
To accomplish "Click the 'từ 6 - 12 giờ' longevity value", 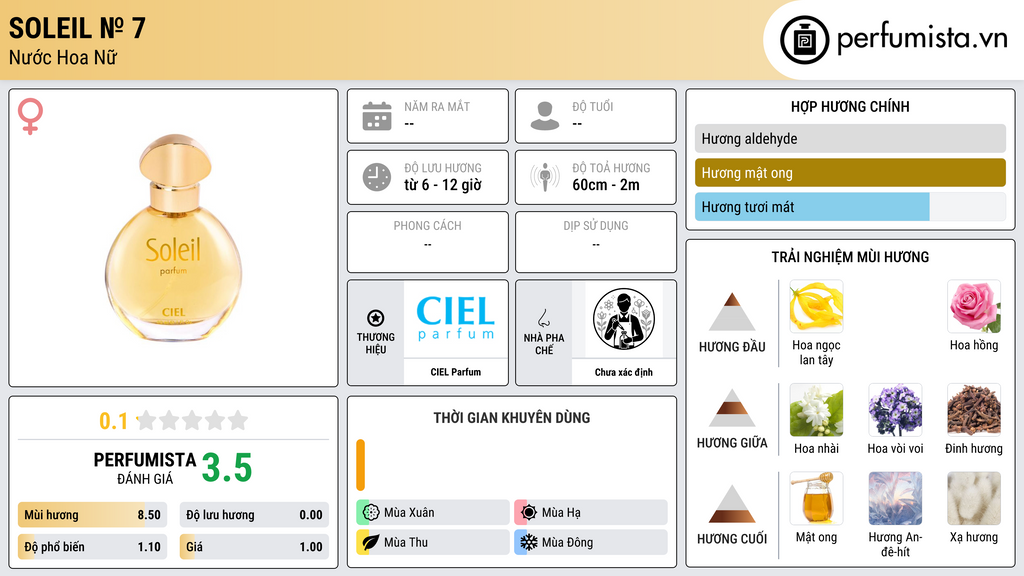I will pos(443,185).
